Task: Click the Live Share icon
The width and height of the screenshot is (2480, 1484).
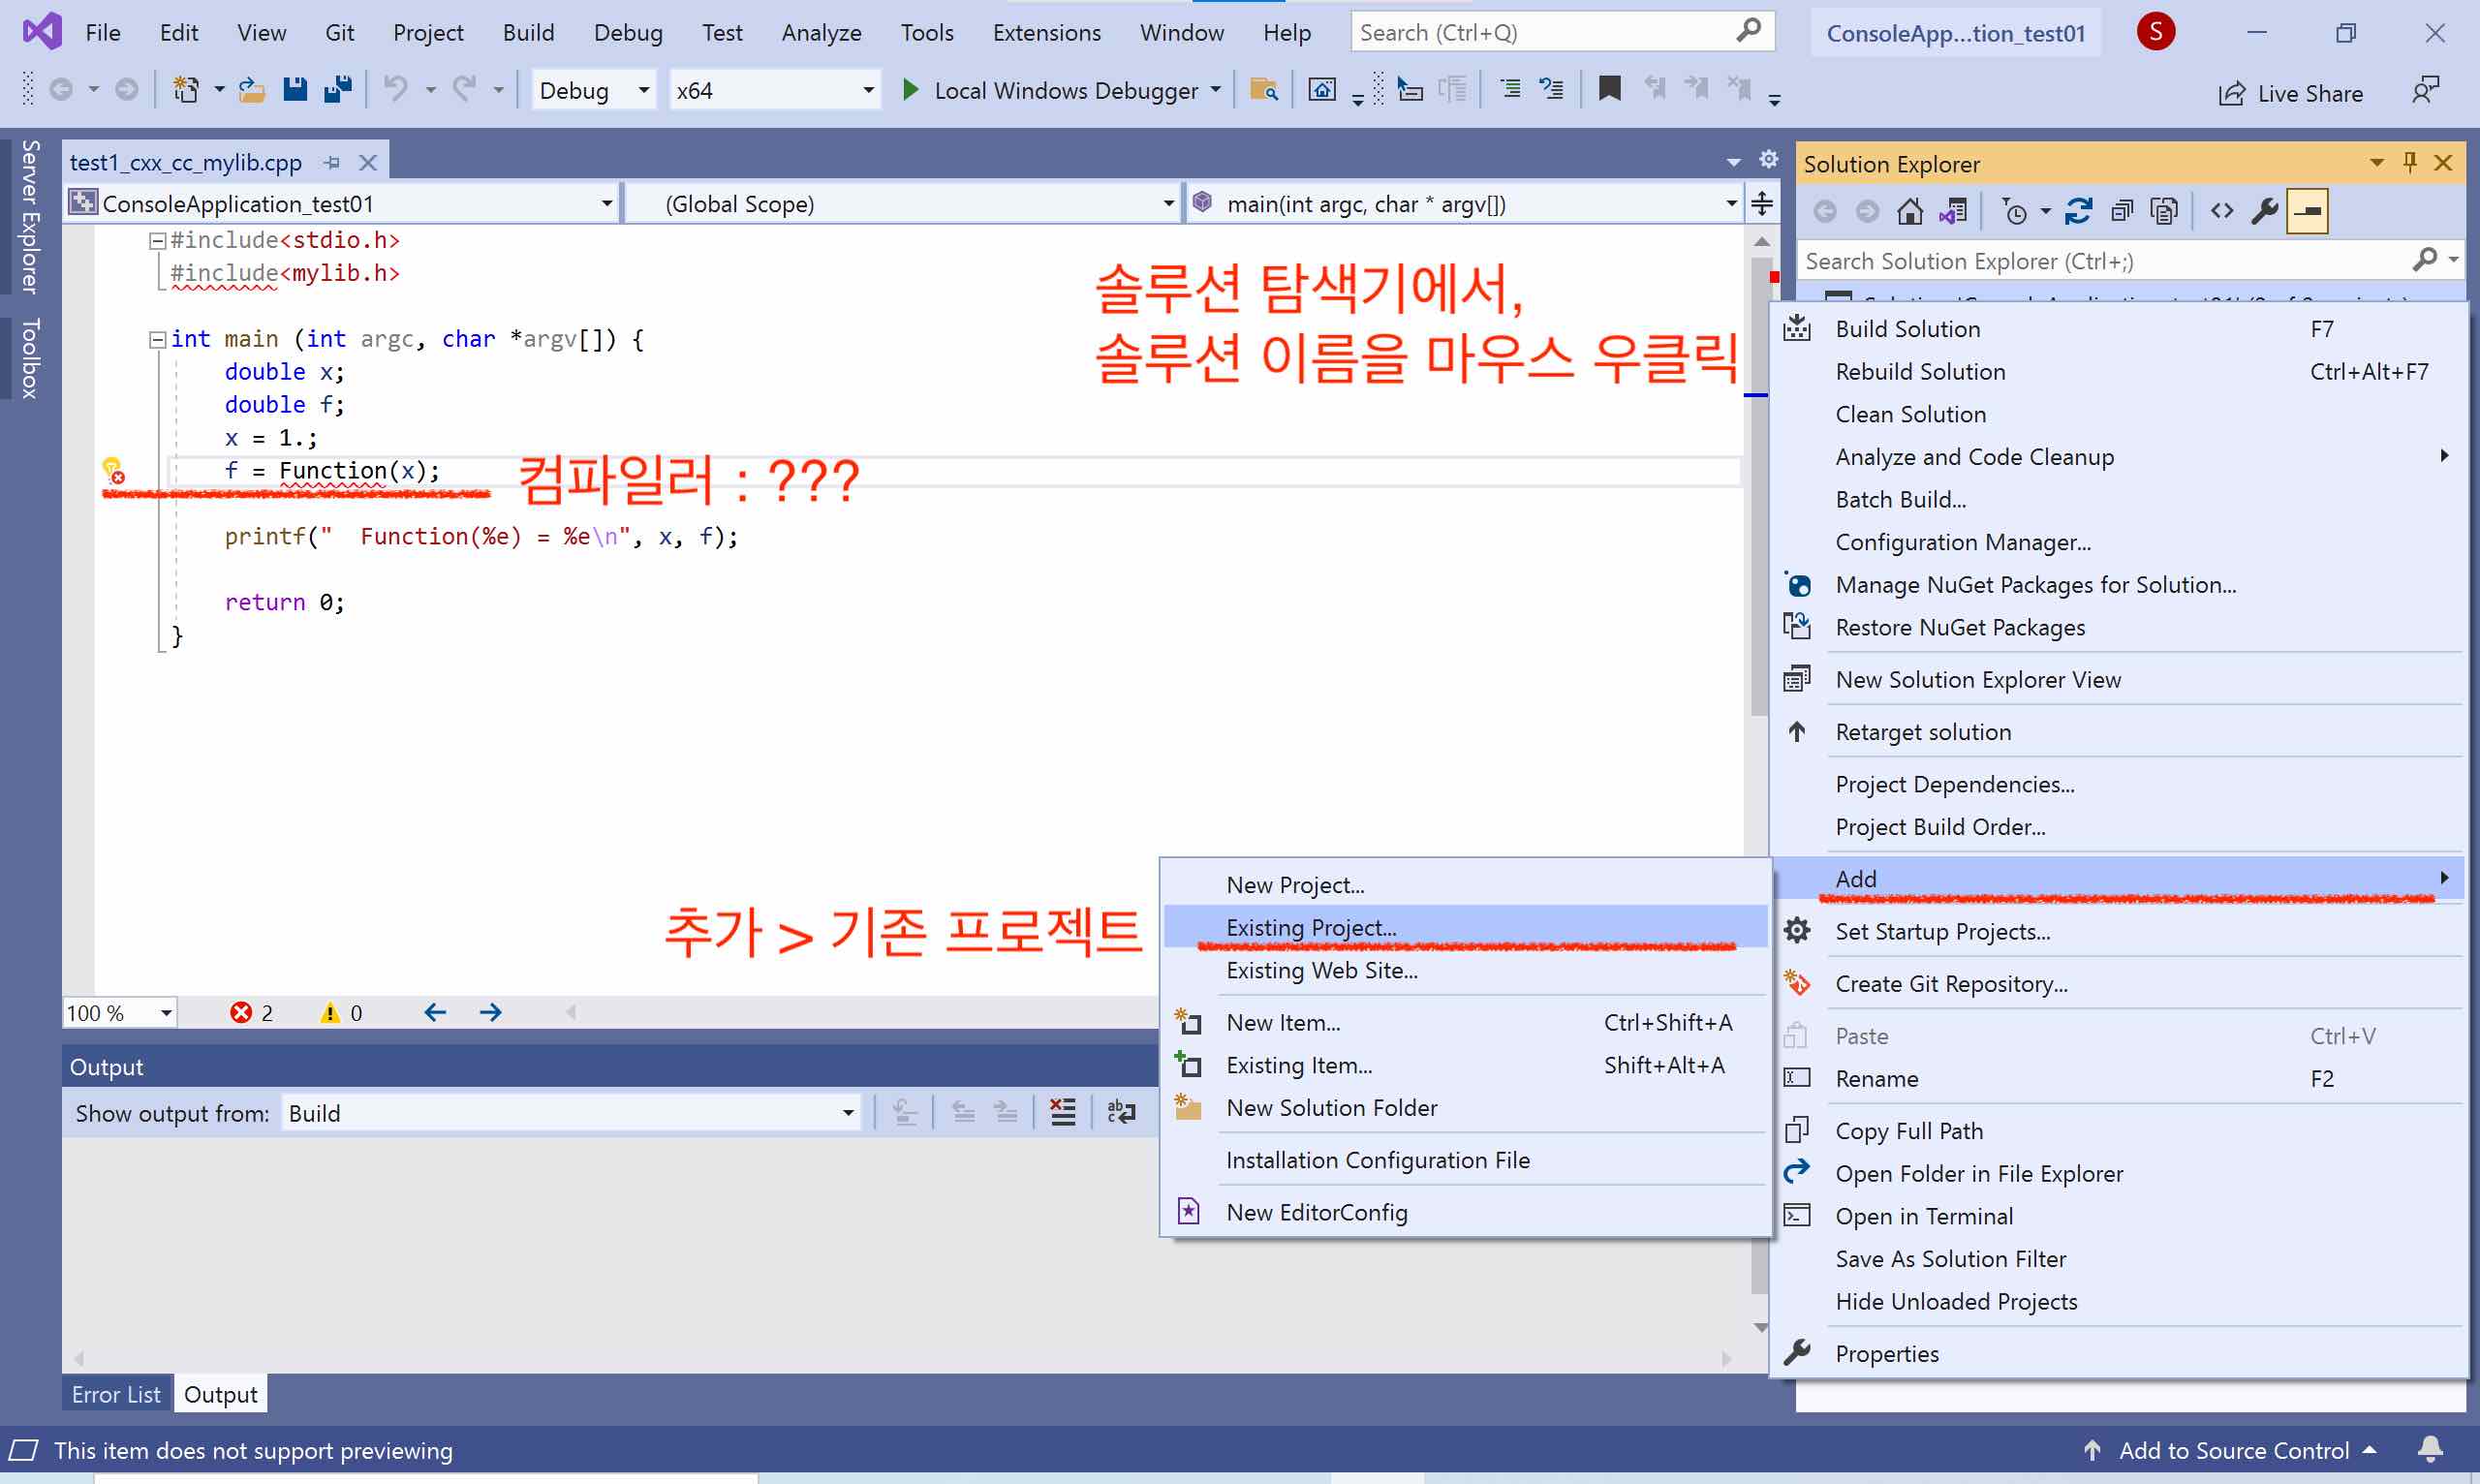Action: 2231,94
